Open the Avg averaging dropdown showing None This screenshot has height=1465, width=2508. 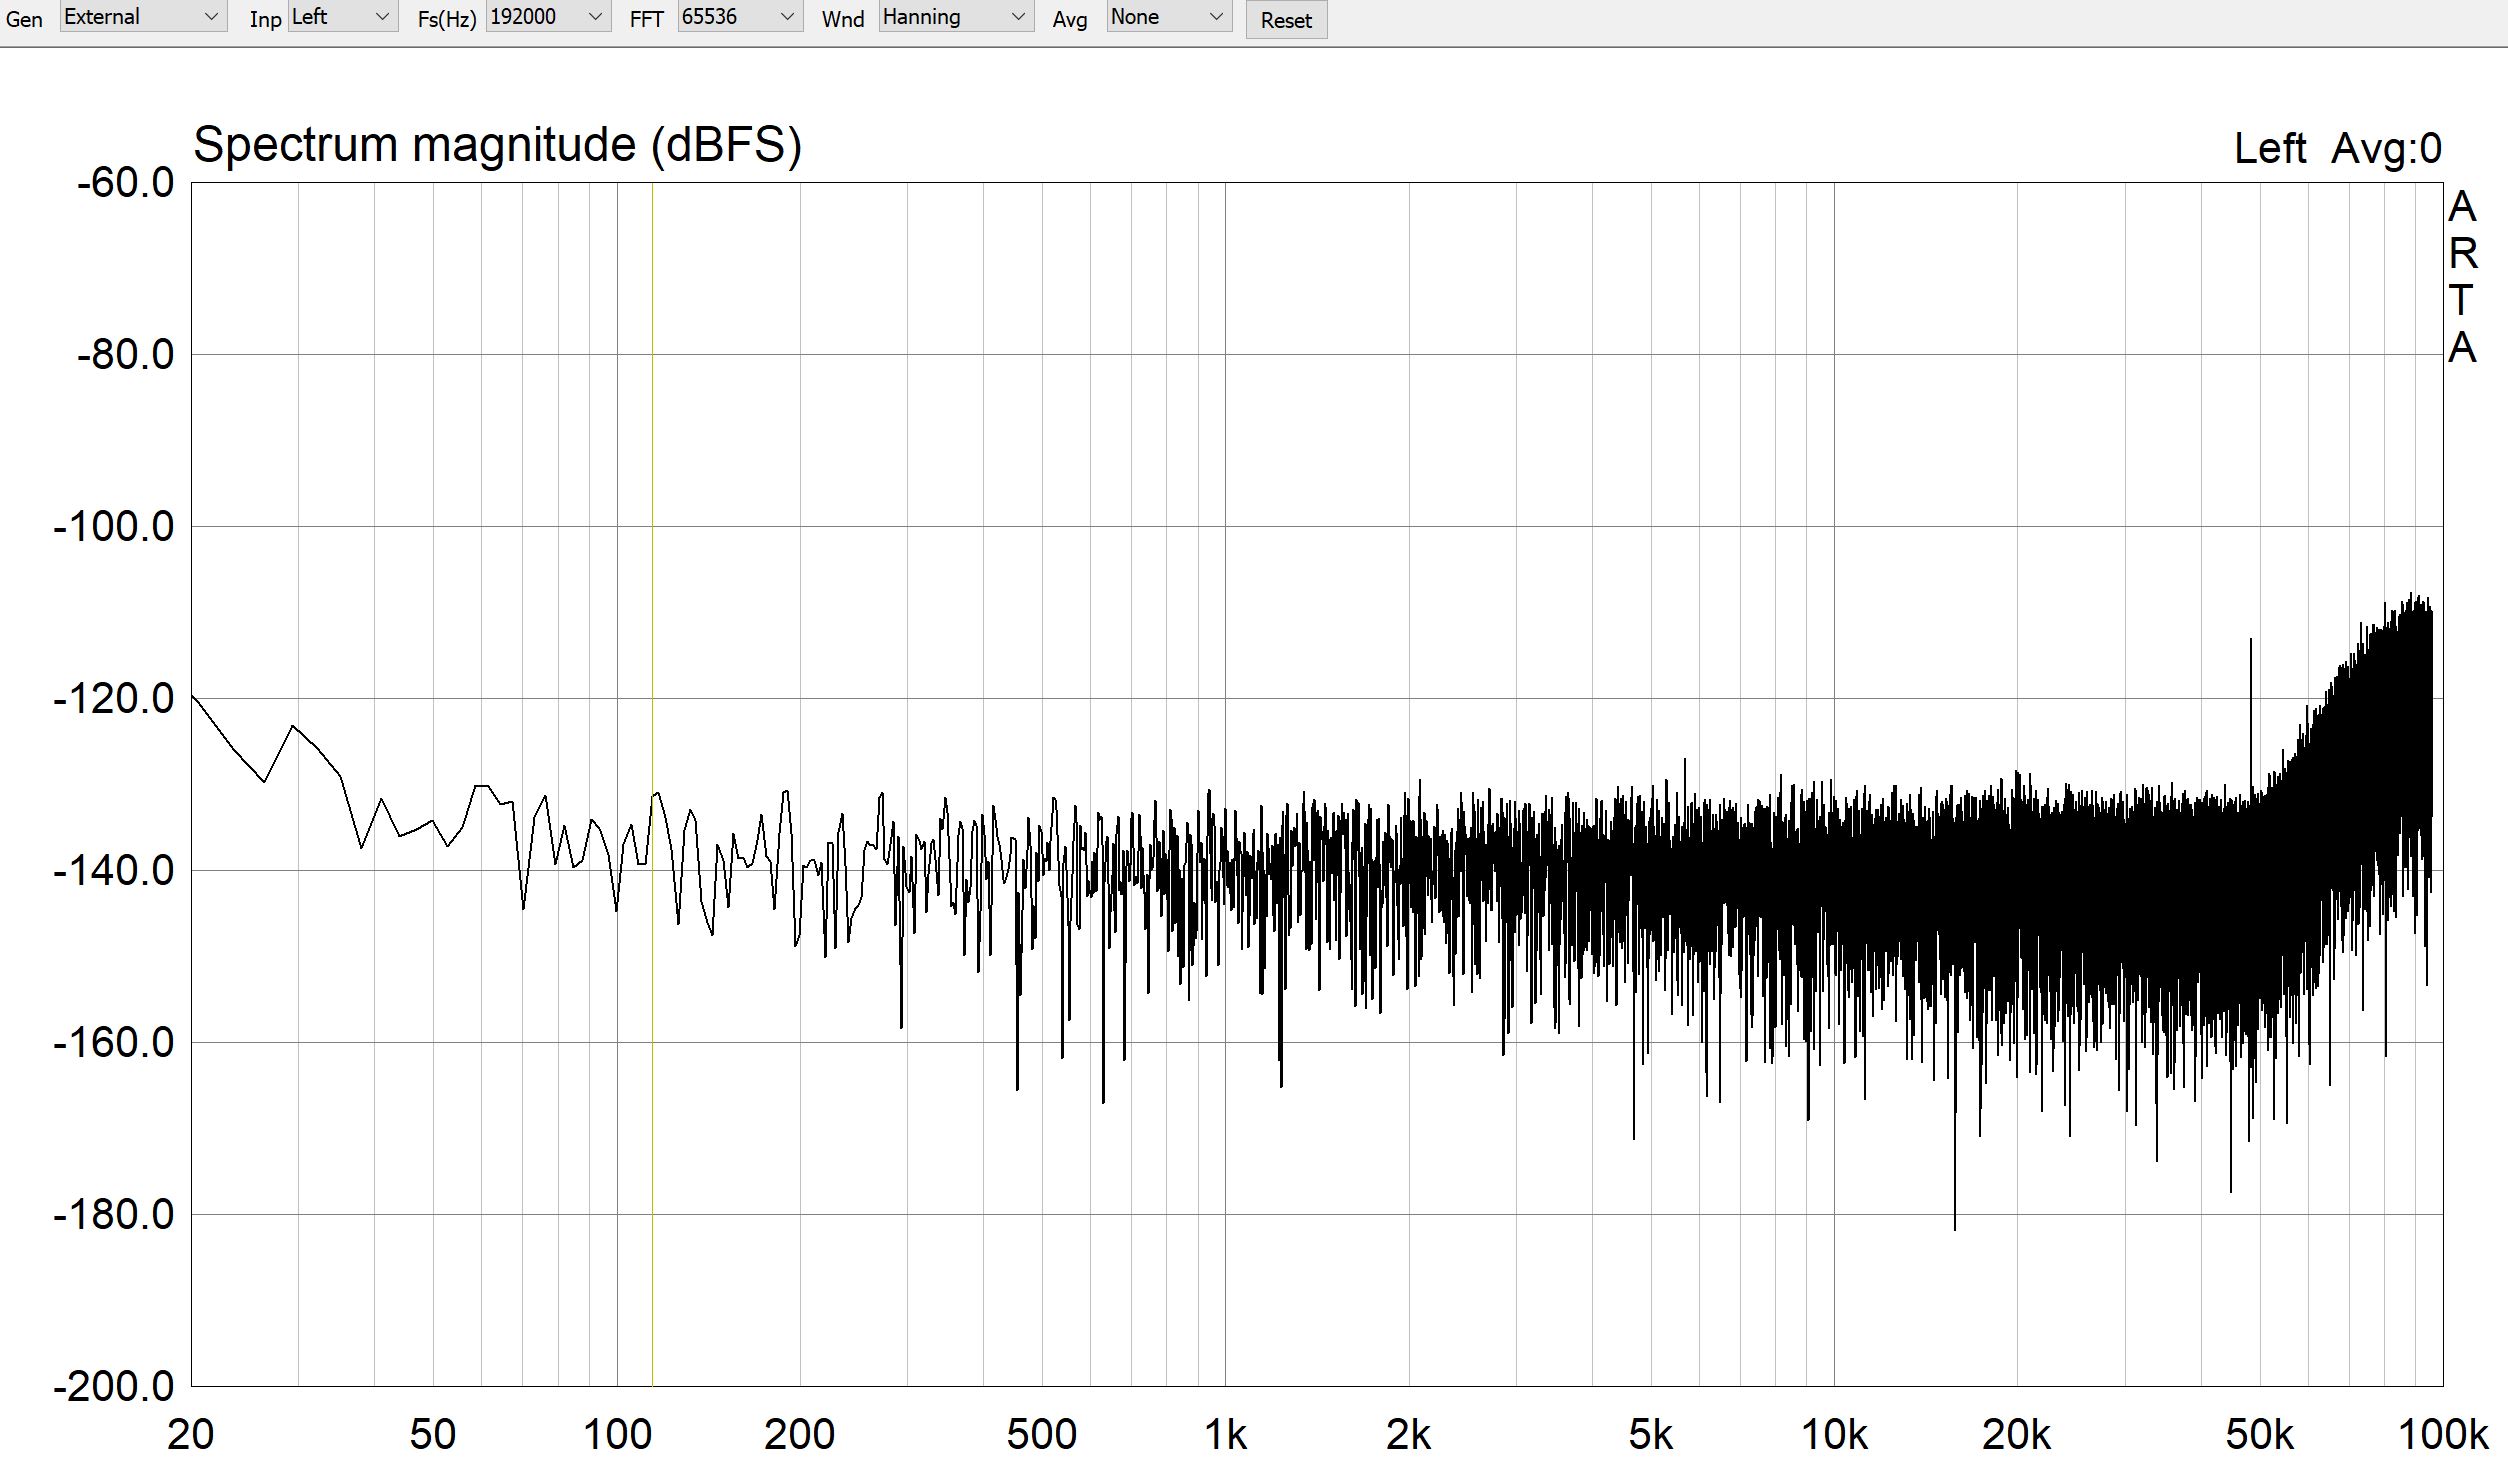pyautogui.click(x=1169, y=17)
